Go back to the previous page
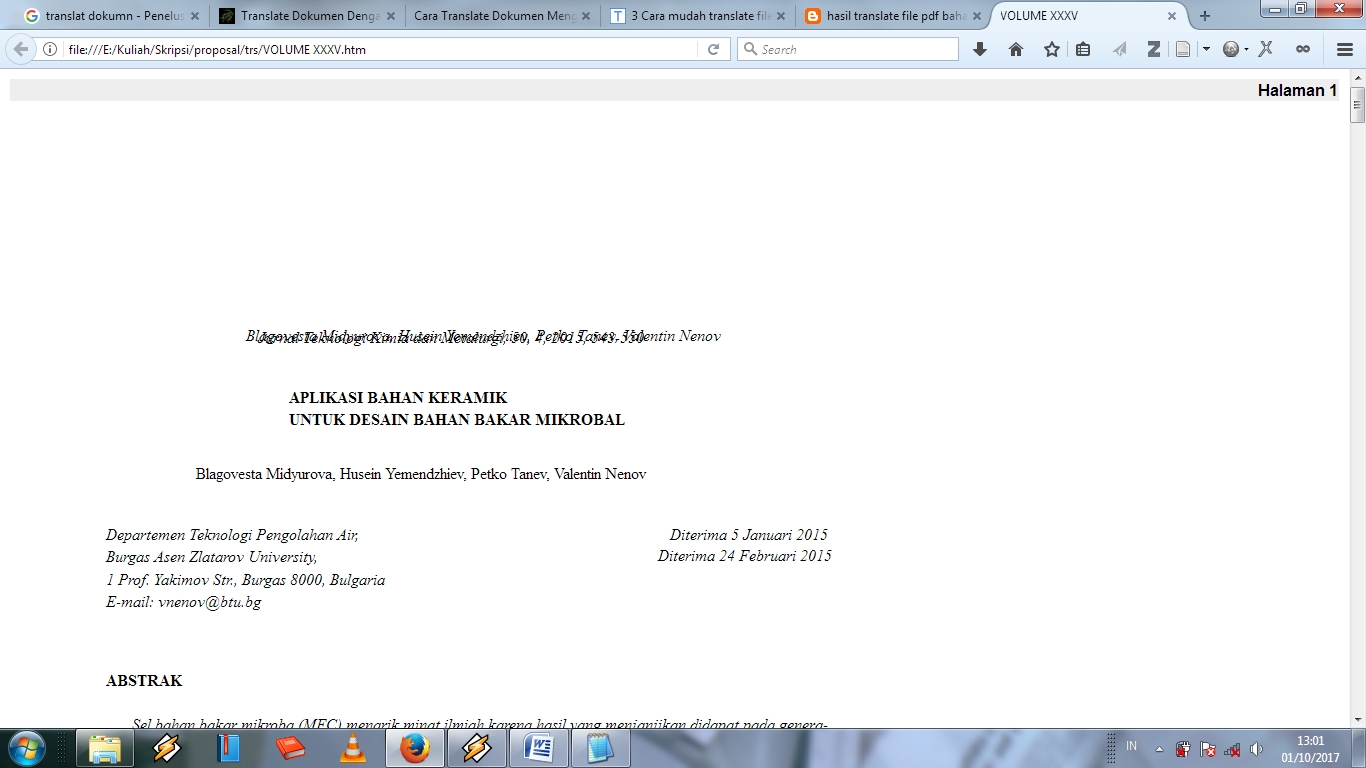The image size is (1366, 768). pos(21,49)
